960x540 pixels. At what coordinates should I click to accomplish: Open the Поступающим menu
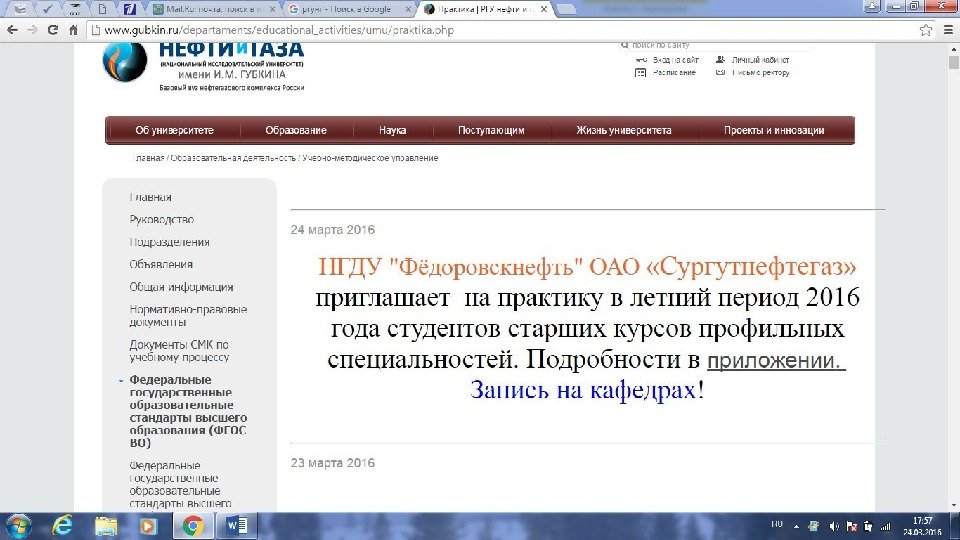[491, 130]
